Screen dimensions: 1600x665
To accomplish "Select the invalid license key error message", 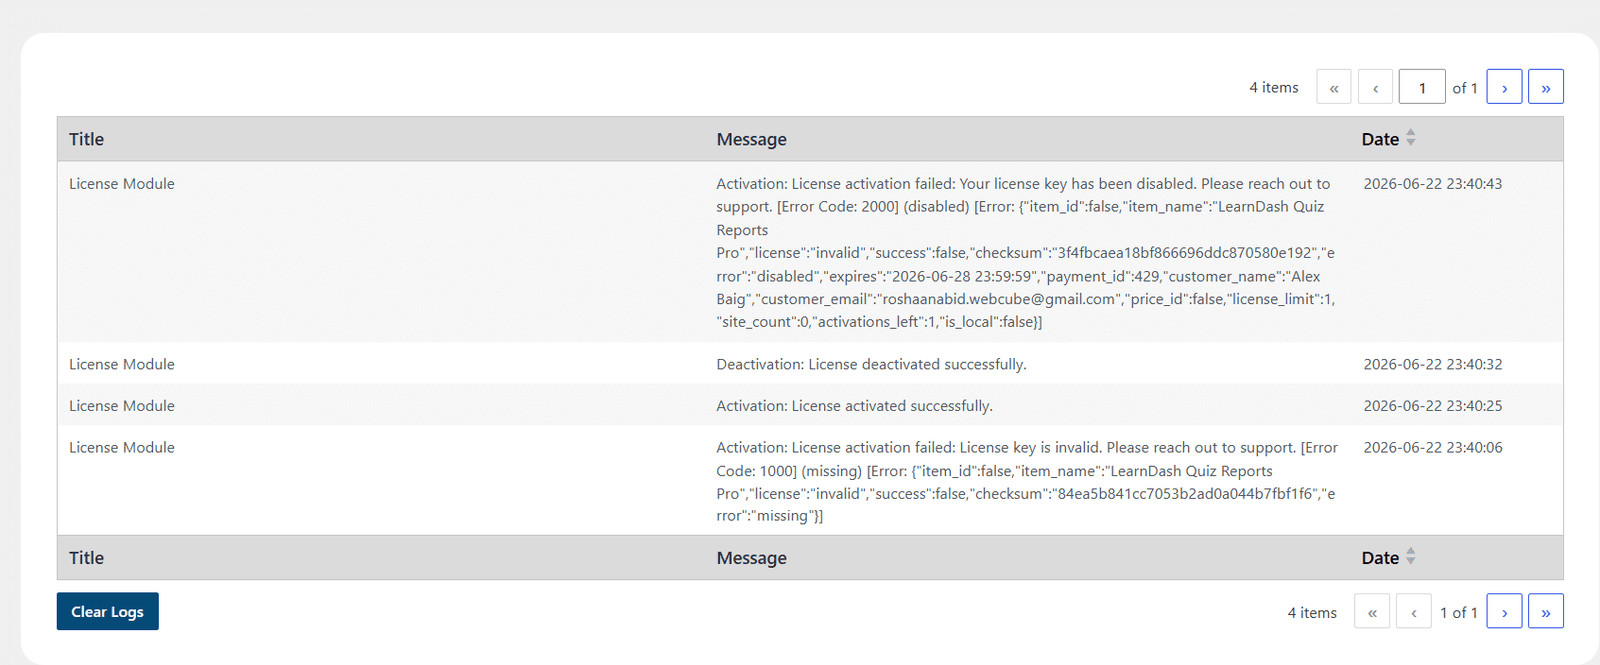I will [x=1027, y=481].
